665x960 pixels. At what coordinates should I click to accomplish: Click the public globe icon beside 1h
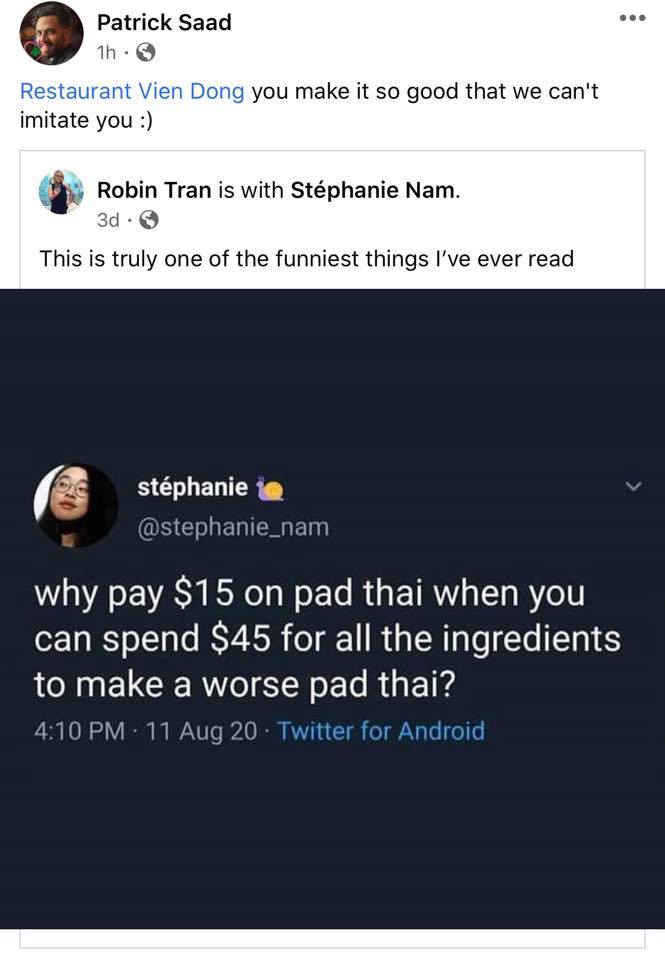[145, 53]
